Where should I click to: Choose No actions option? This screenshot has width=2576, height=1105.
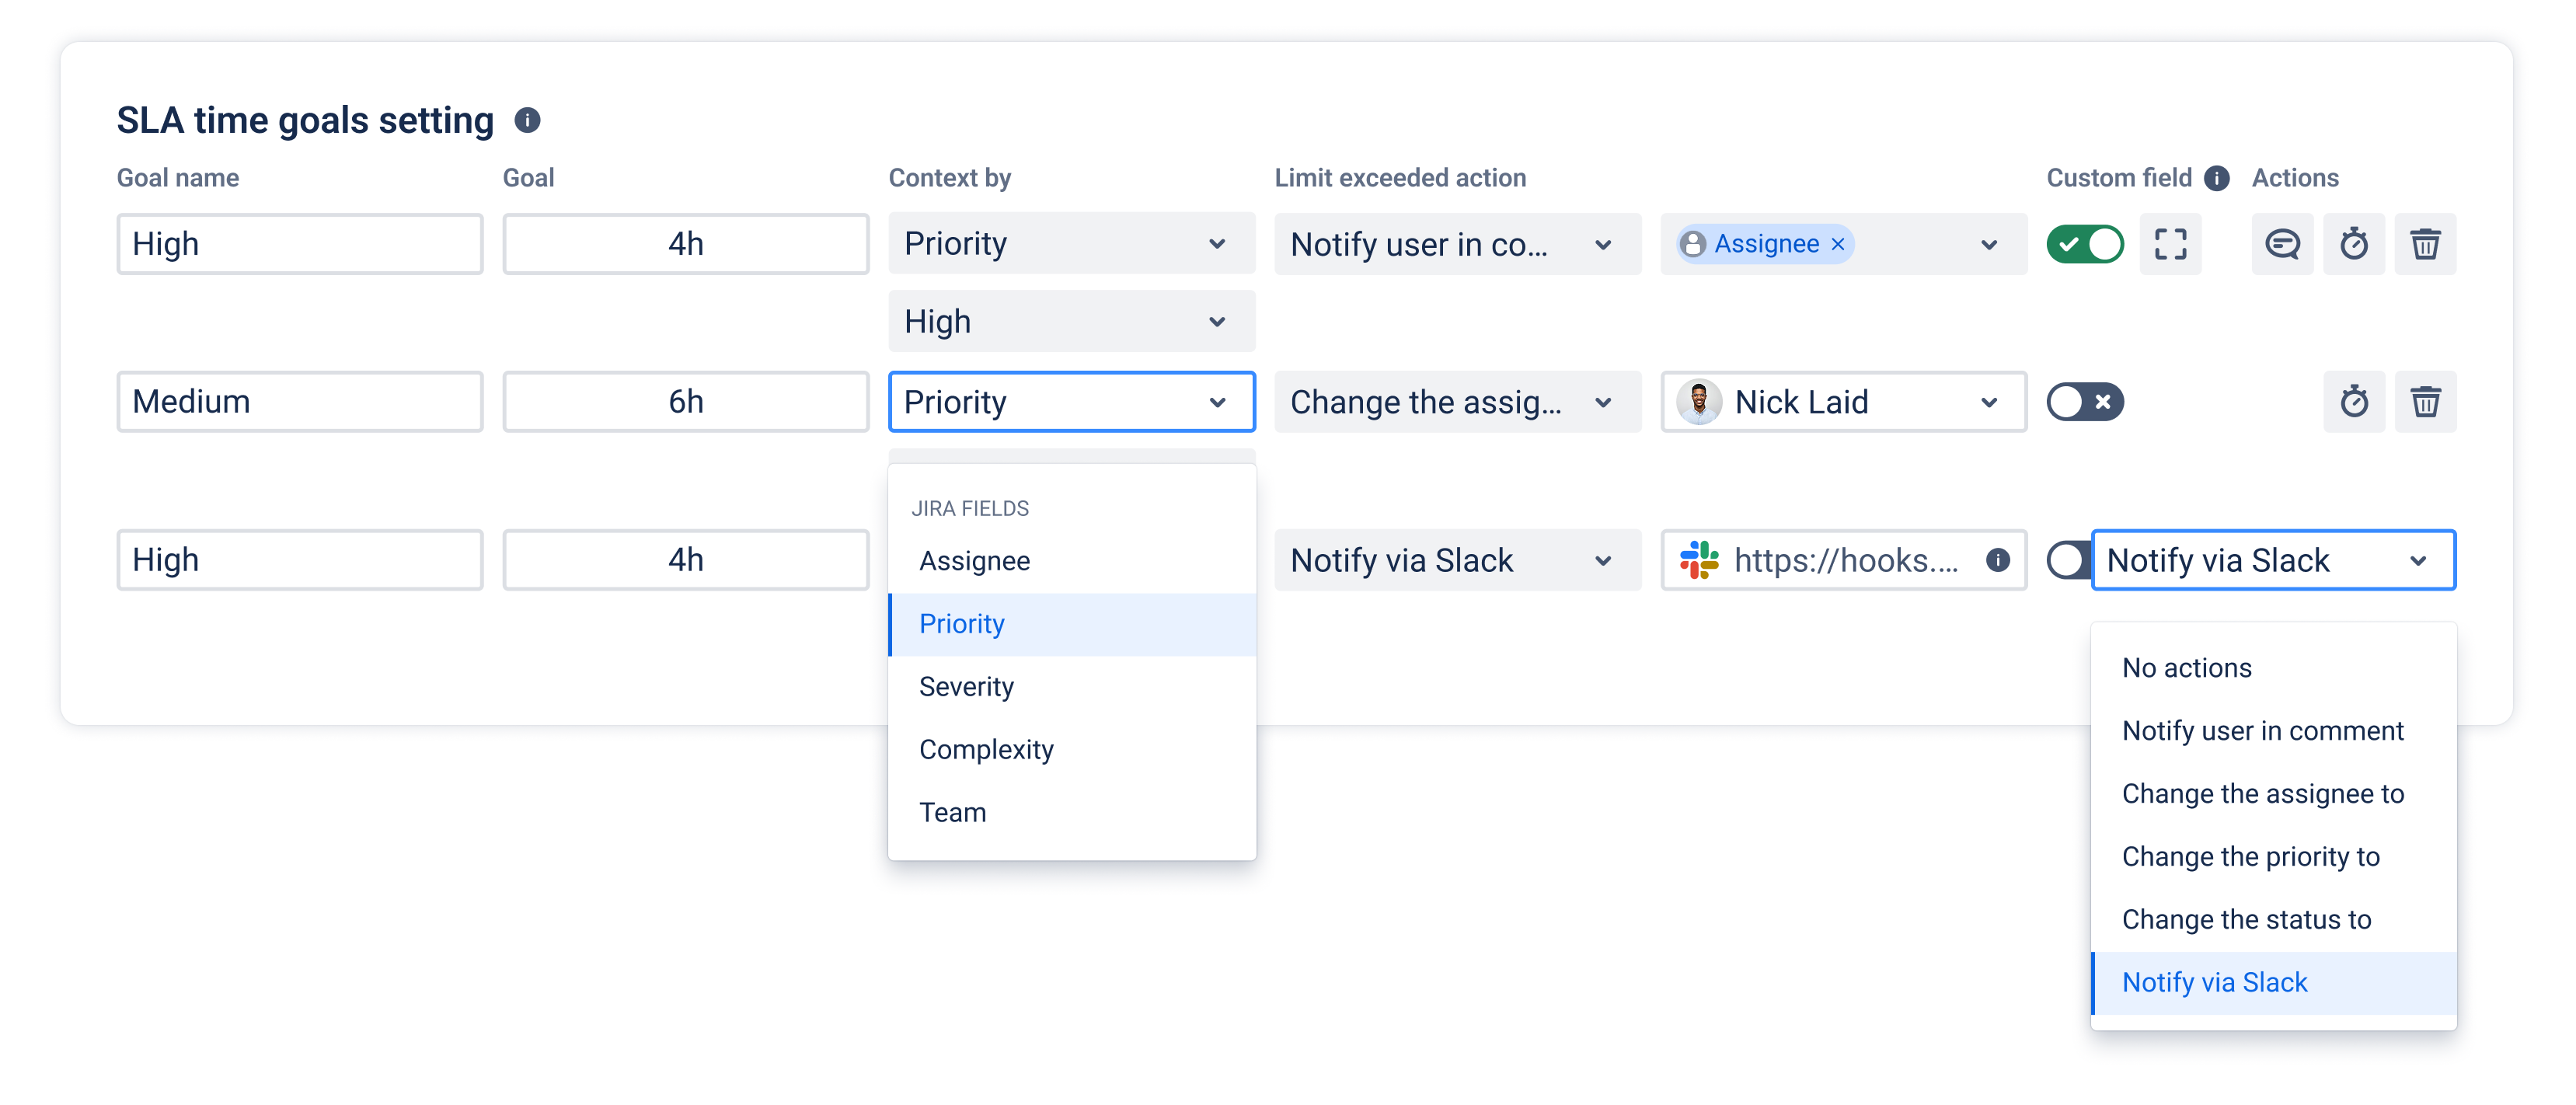coord(2273,668)
